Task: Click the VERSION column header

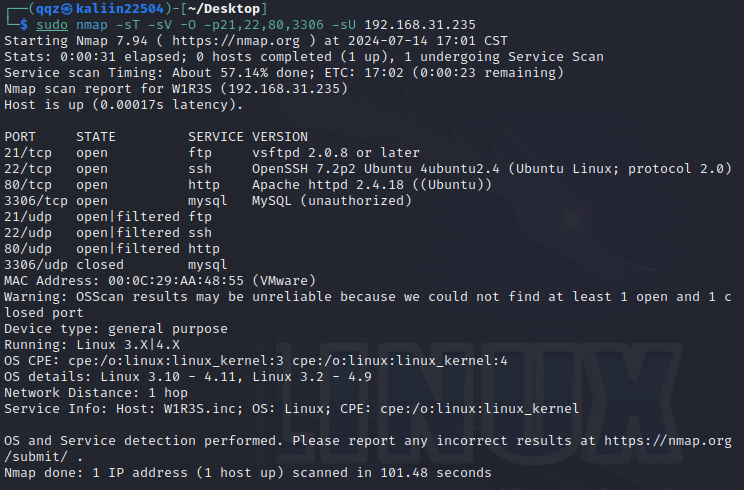Action: pos(280,136)
